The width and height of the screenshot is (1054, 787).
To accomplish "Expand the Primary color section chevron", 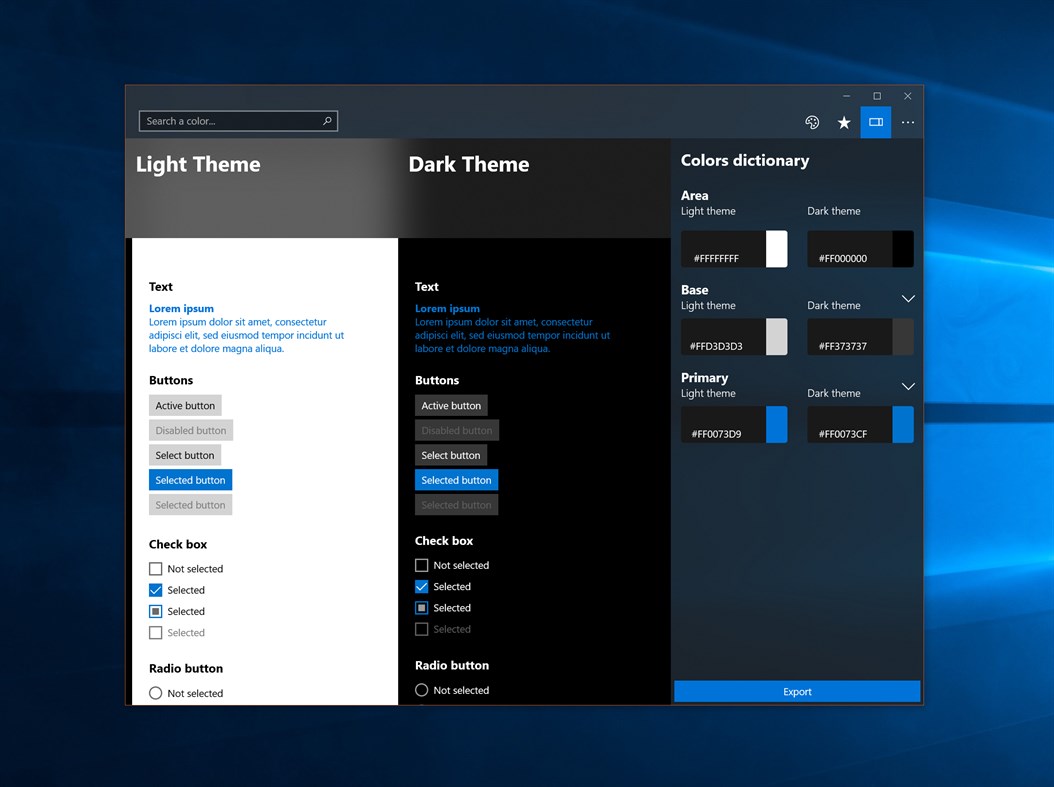I will pos(908,386).
